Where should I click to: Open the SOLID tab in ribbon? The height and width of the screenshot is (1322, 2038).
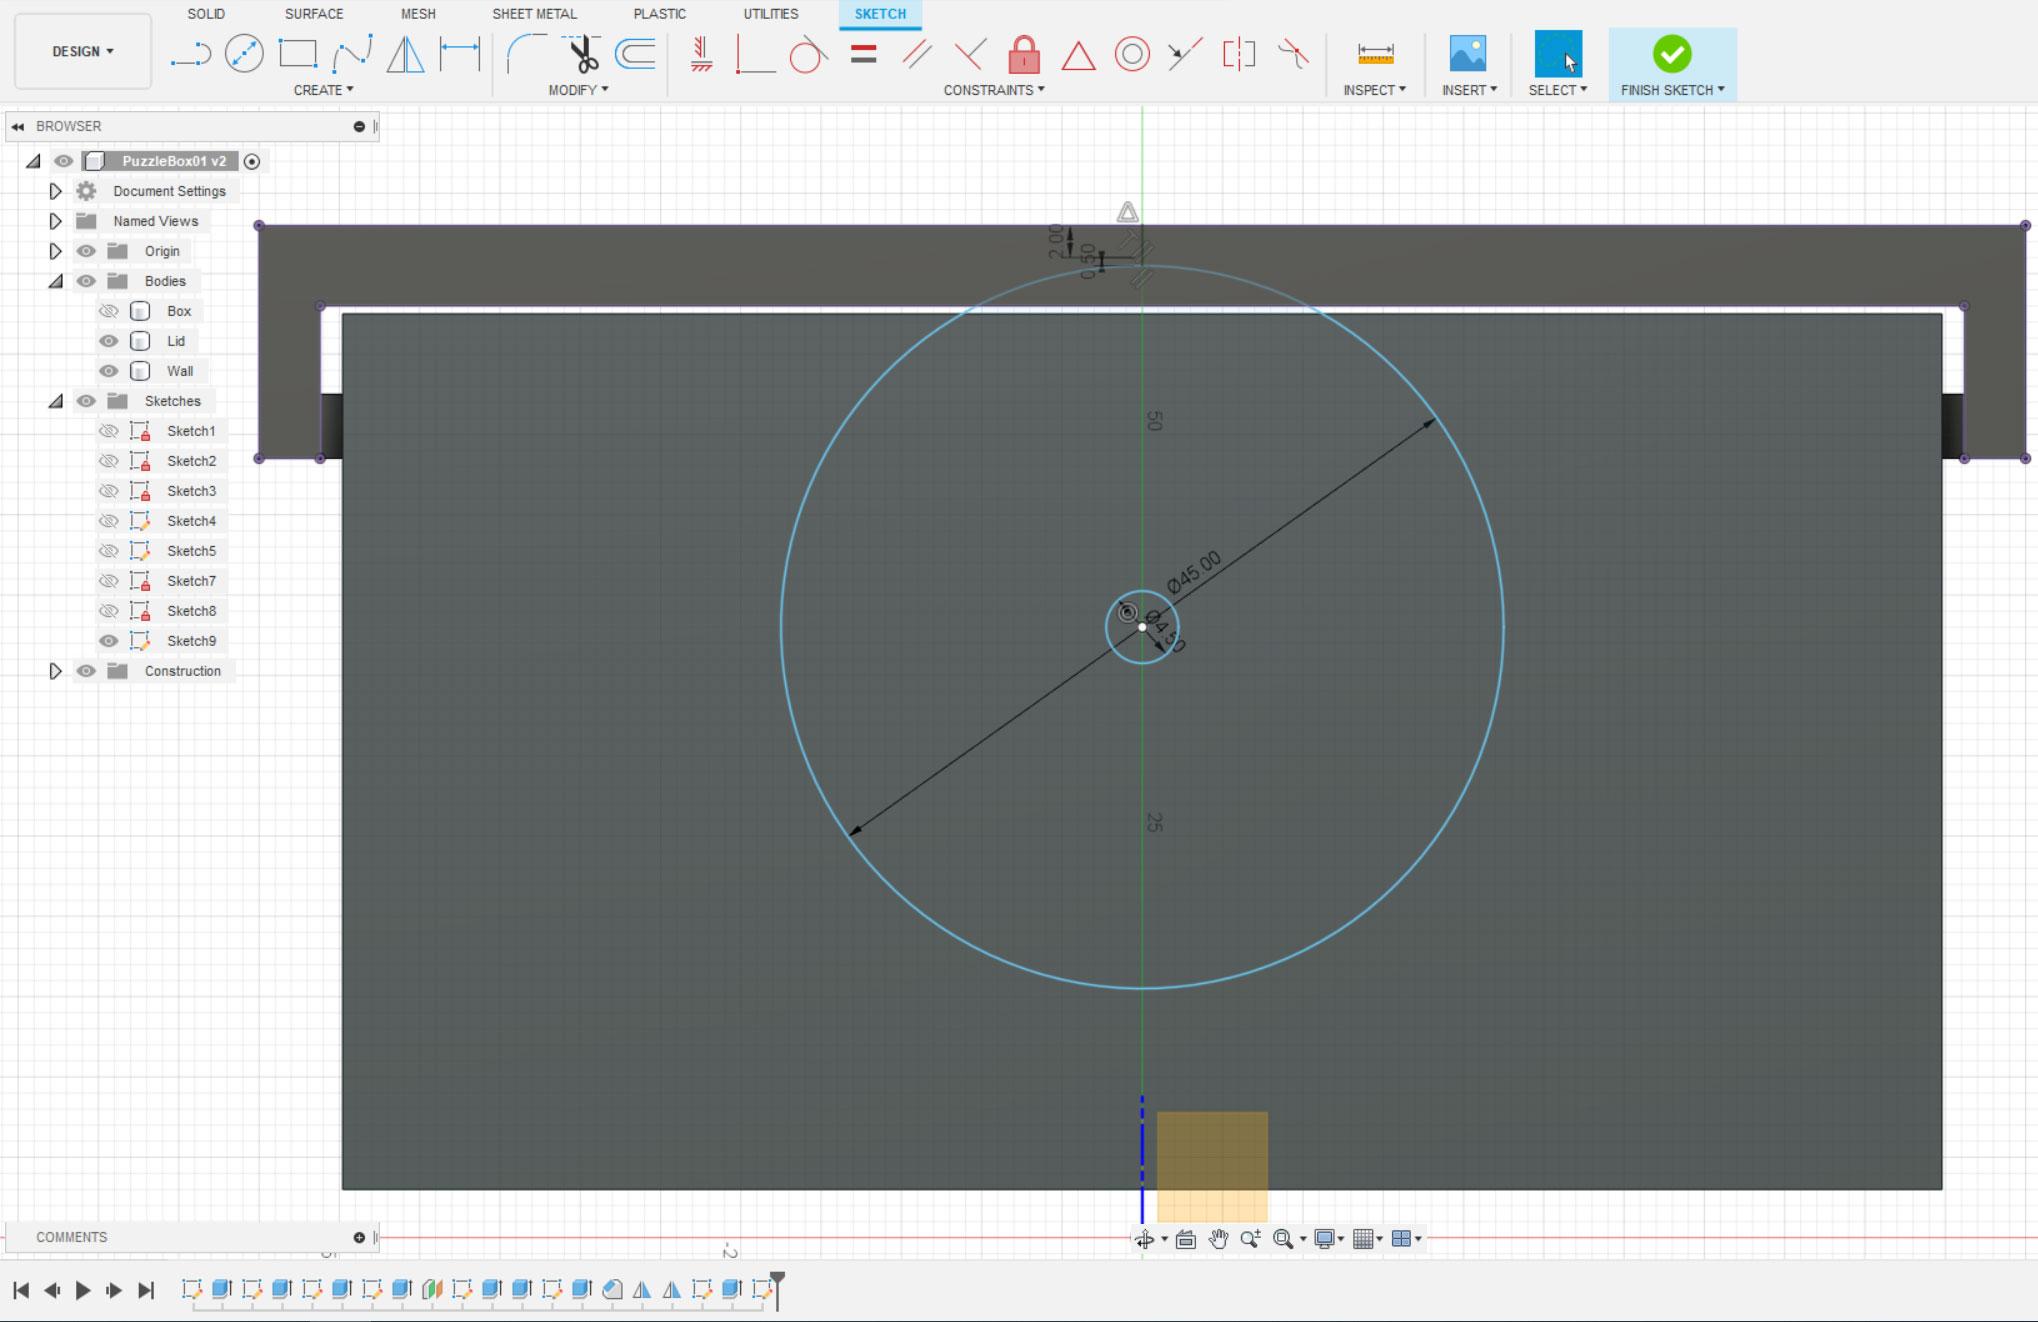(x=205, y=13)
